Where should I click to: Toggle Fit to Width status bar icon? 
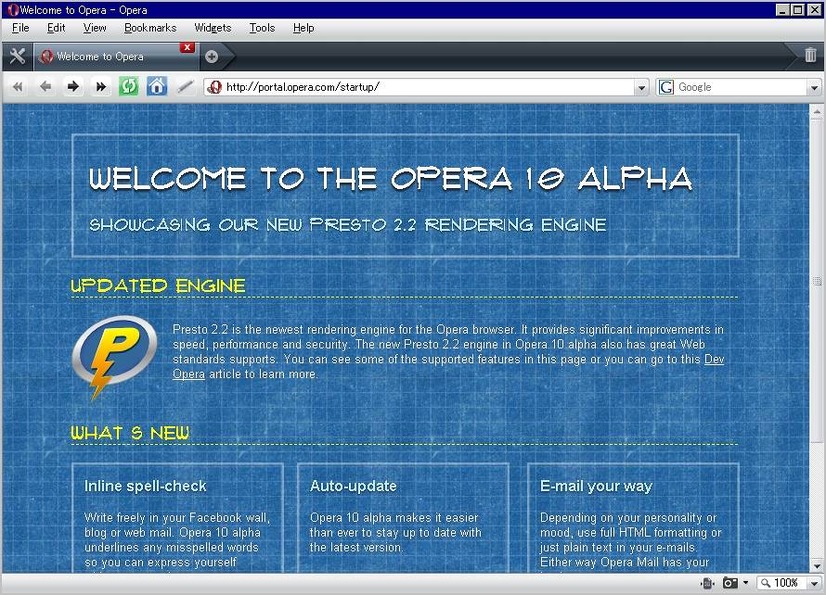[707, 583]
